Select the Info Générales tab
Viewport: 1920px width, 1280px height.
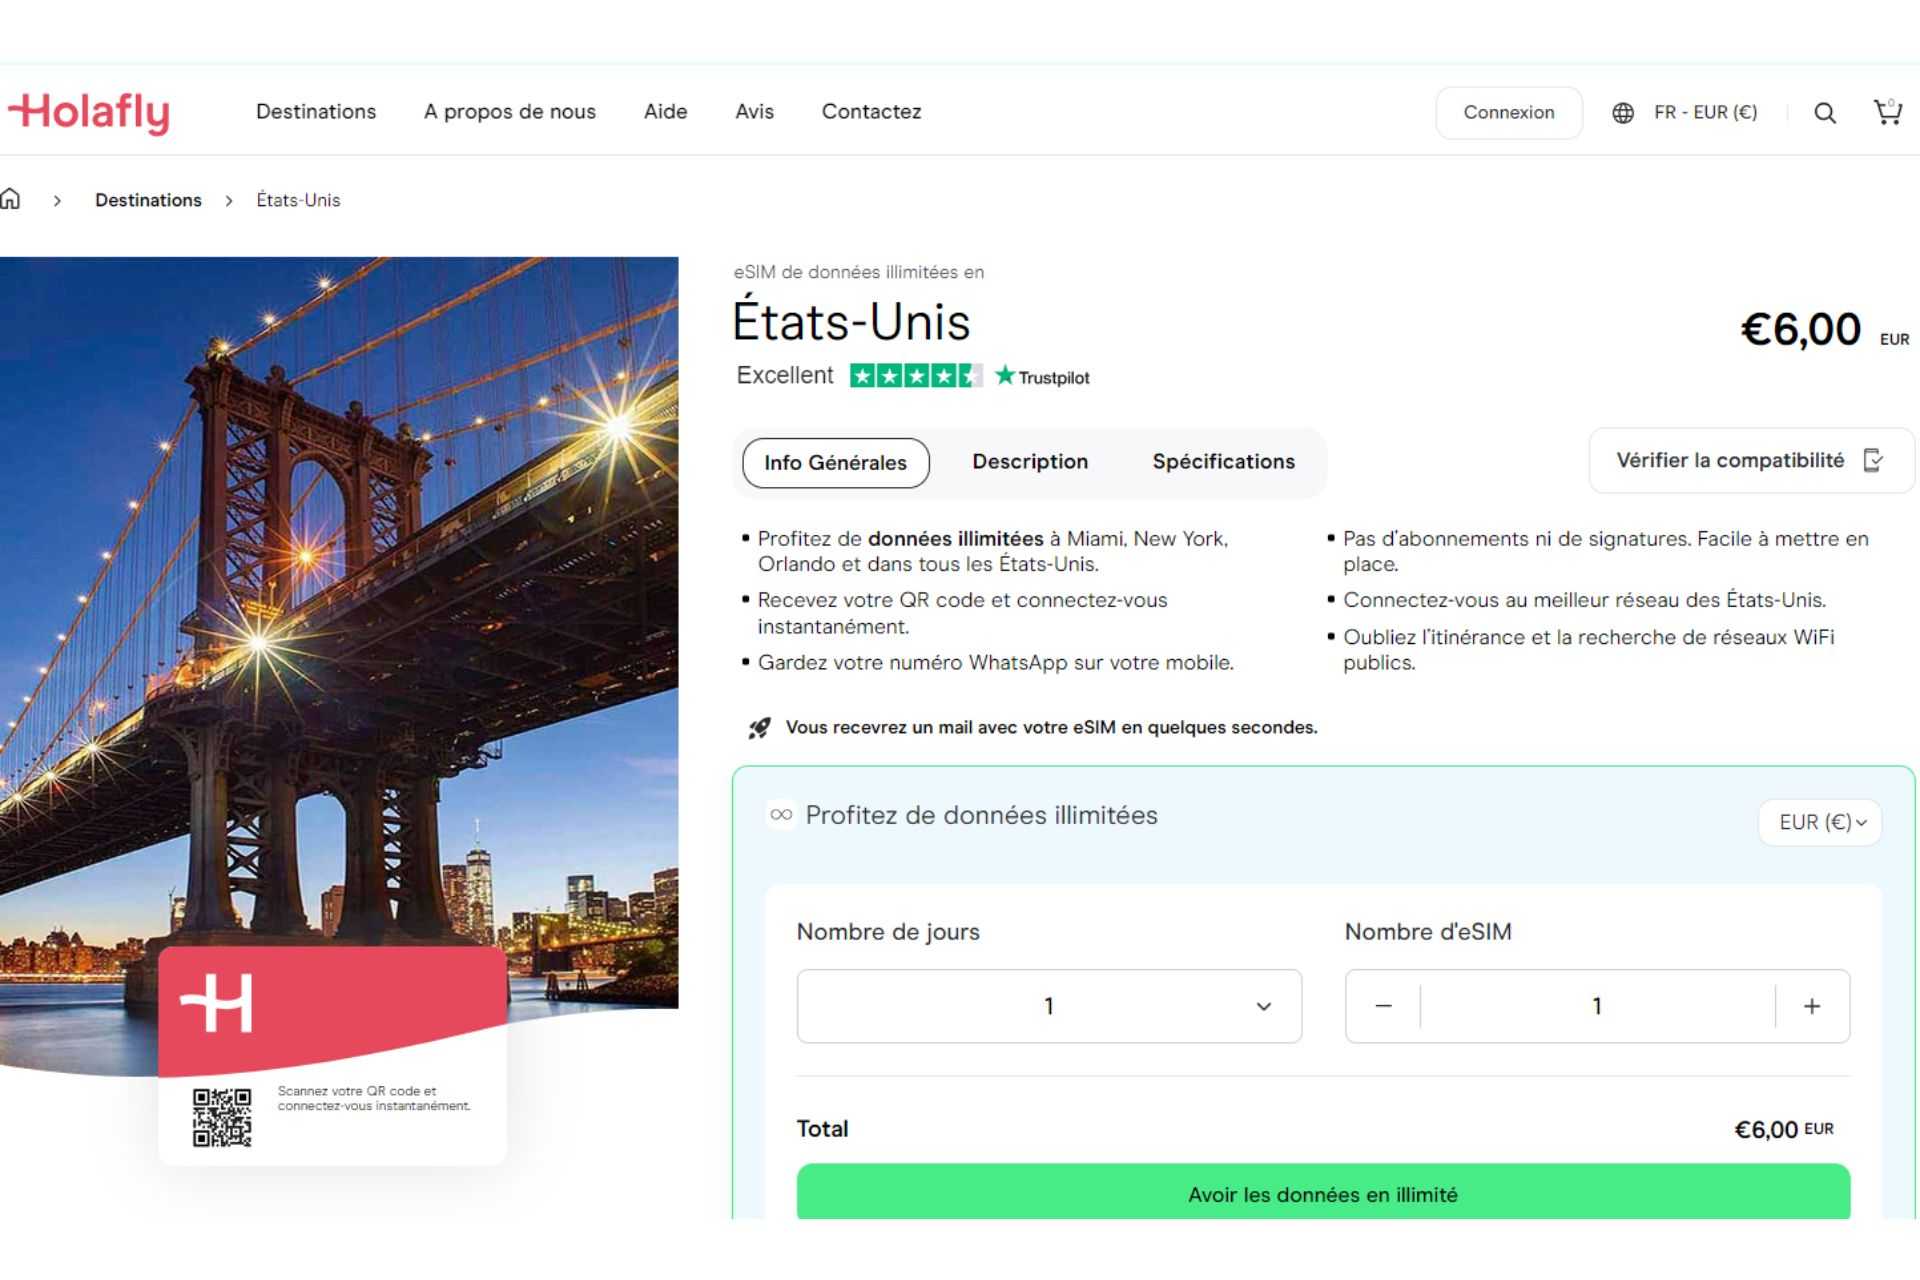point(835,463)
